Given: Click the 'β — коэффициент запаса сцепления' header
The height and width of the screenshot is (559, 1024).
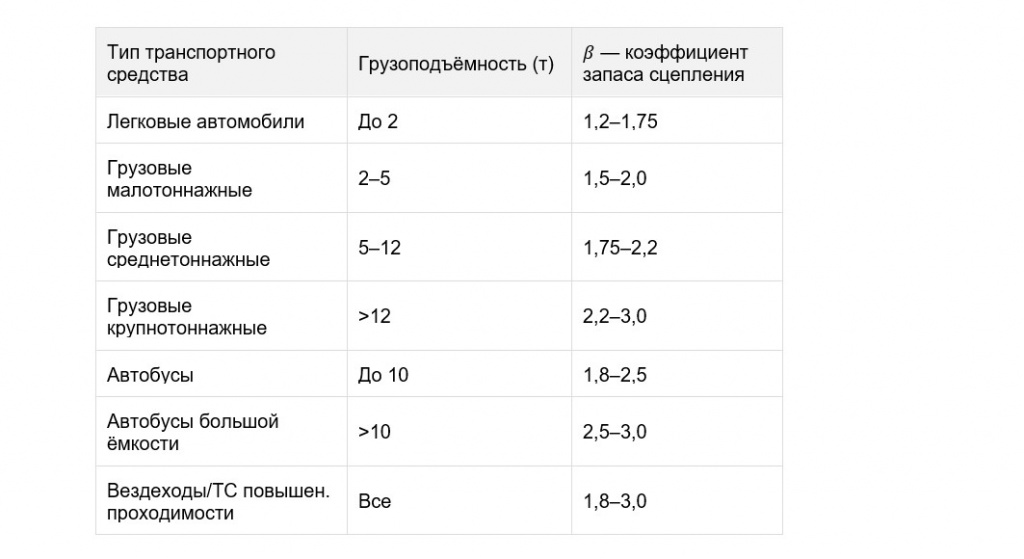Looking at the screenshot, I should click(x=677, y=63).
